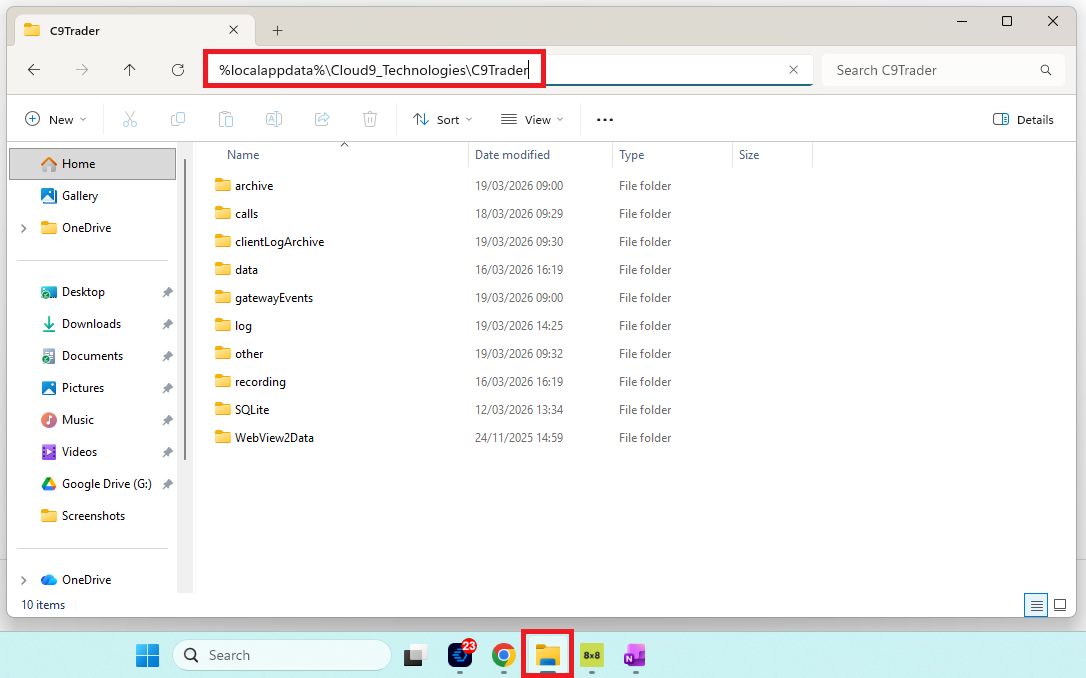Switch to large thumbnails view icon

click(x=1060, y=605)
